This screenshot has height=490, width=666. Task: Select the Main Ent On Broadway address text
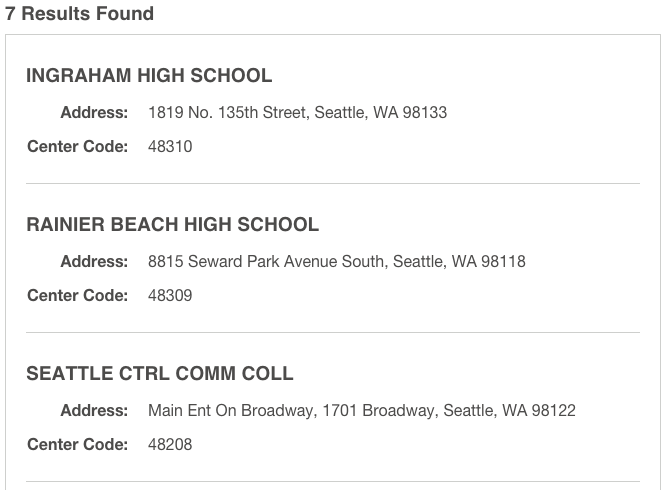point(361,411)
